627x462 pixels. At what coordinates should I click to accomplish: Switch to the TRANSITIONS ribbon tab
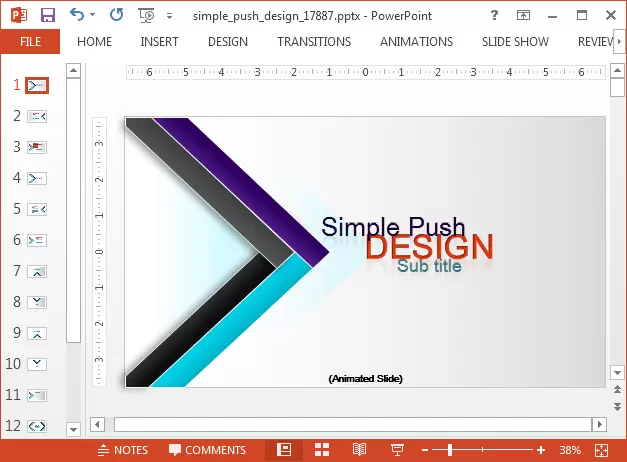314,42
